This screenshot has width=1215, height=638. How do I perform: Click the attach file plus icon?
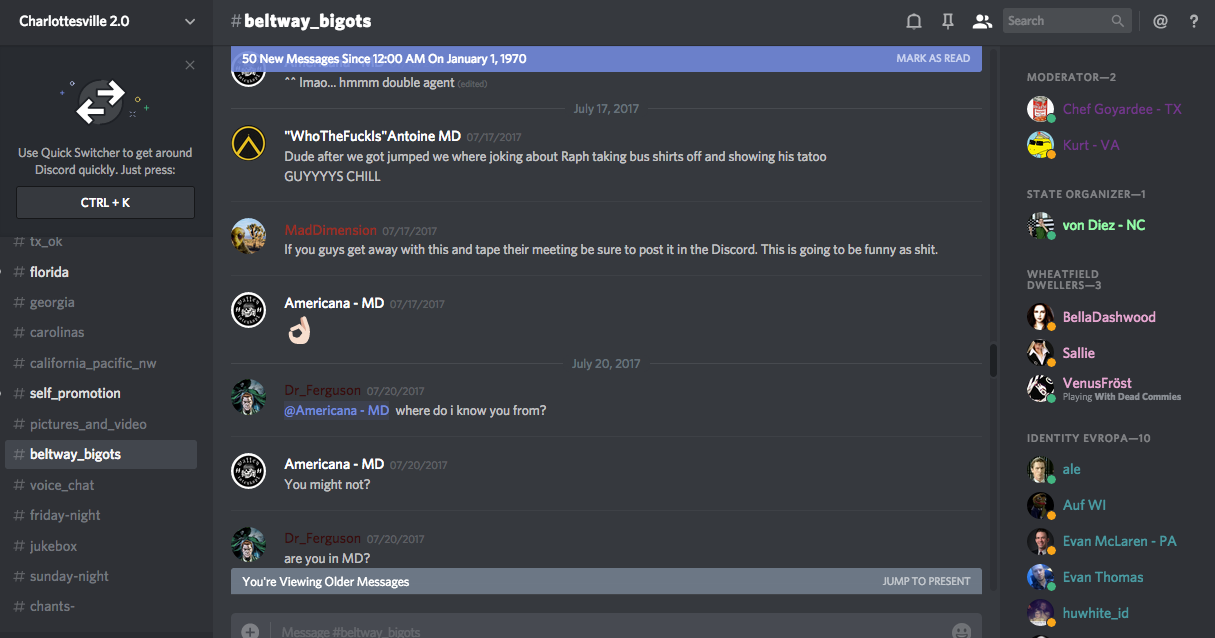coord(250,631)
